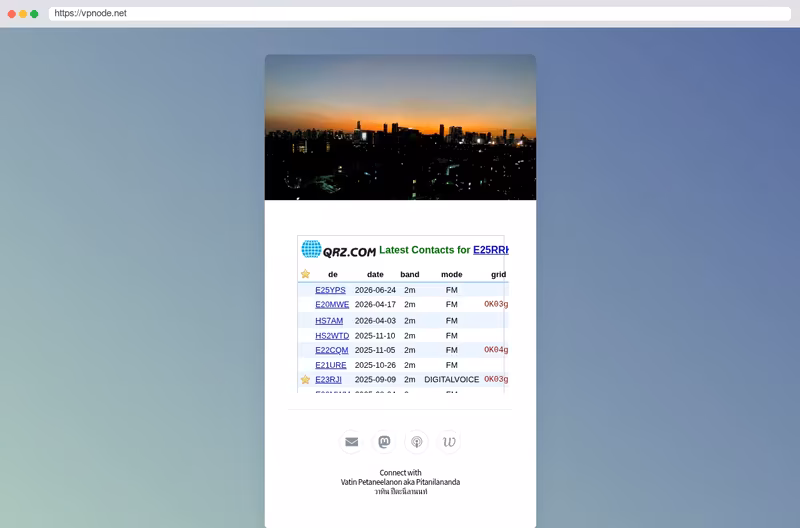Open callsign link E22CQM
800x528 pixels.
(332, 350)
